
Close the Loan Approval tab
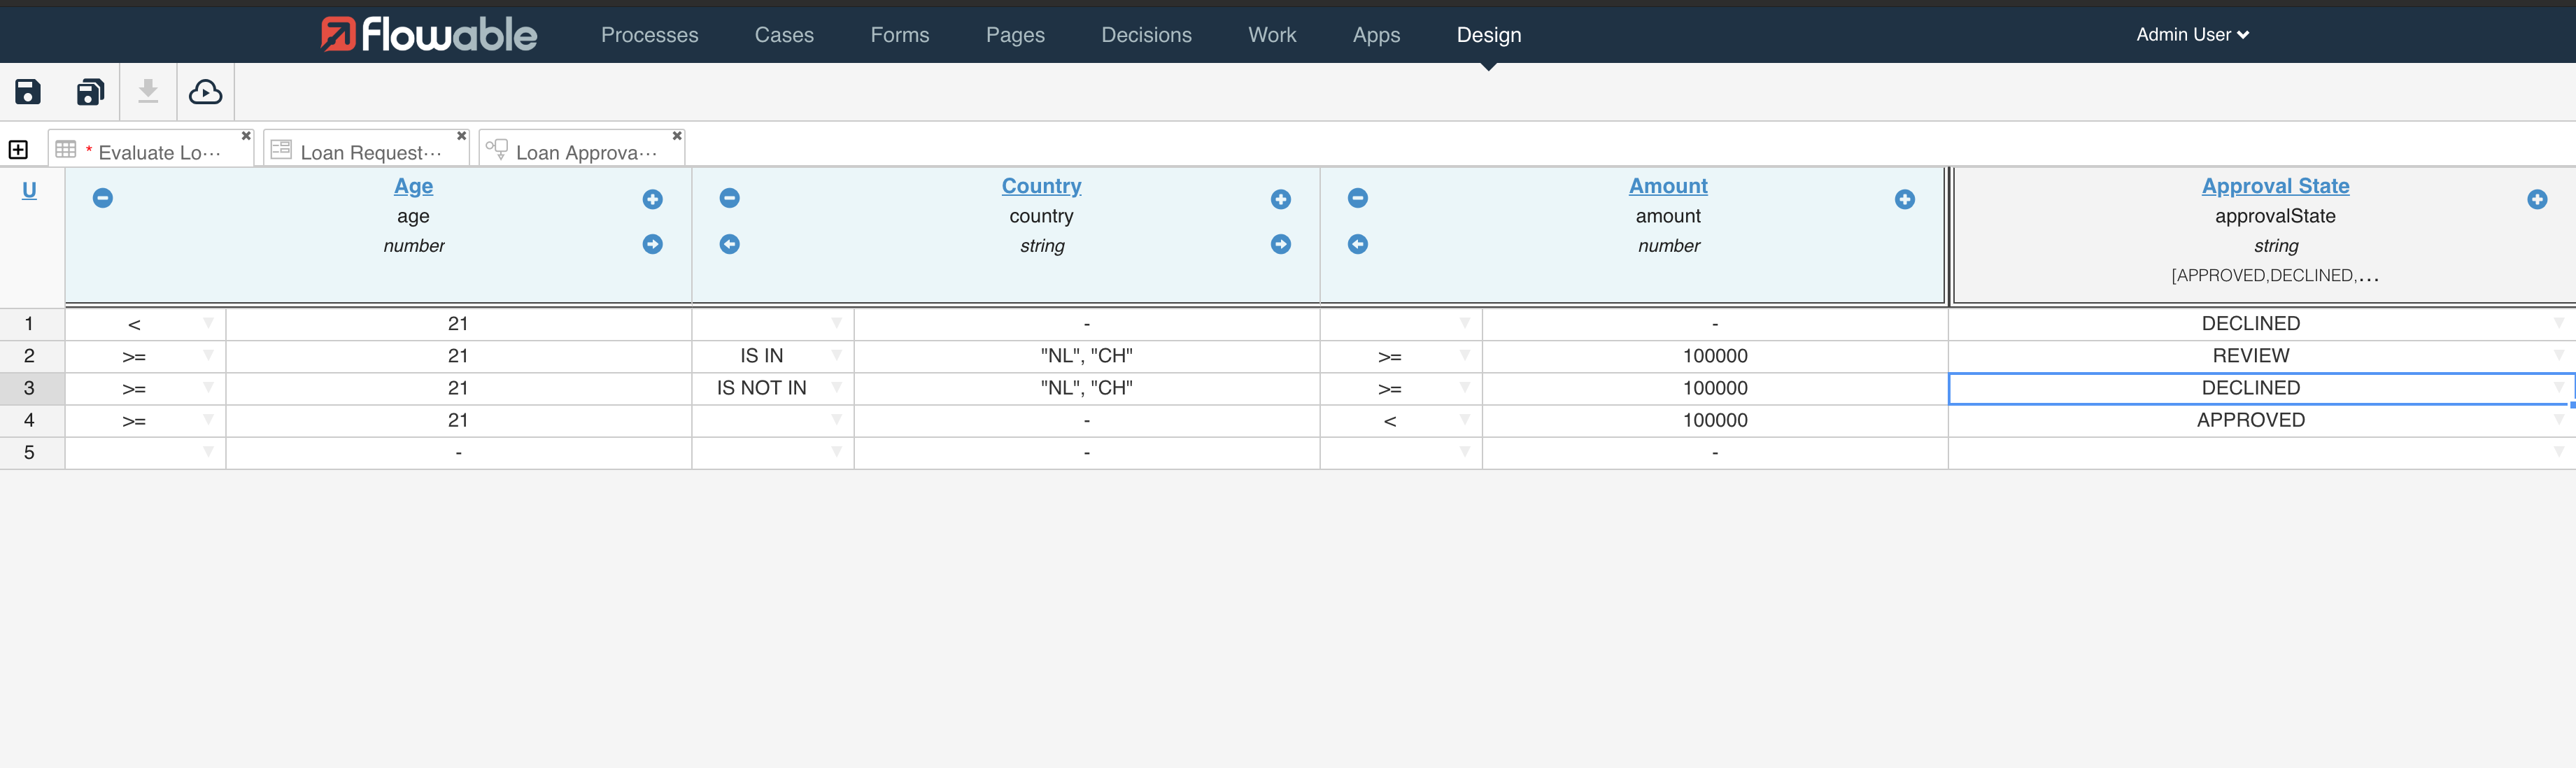tap(676, 136)
